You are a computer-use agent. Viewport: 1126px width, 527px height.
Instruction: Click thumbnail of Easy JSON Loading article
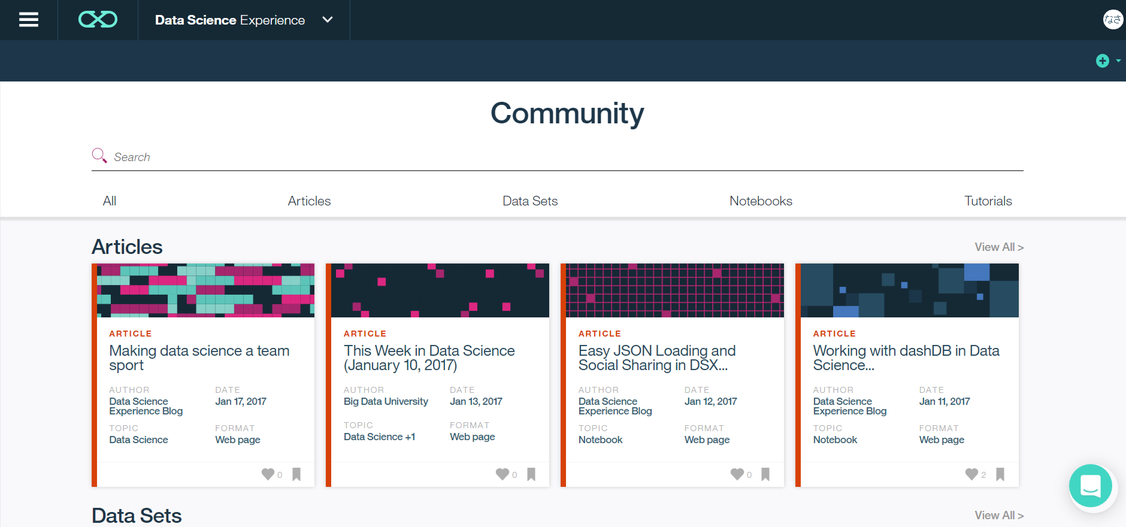[x=675, y=290]
